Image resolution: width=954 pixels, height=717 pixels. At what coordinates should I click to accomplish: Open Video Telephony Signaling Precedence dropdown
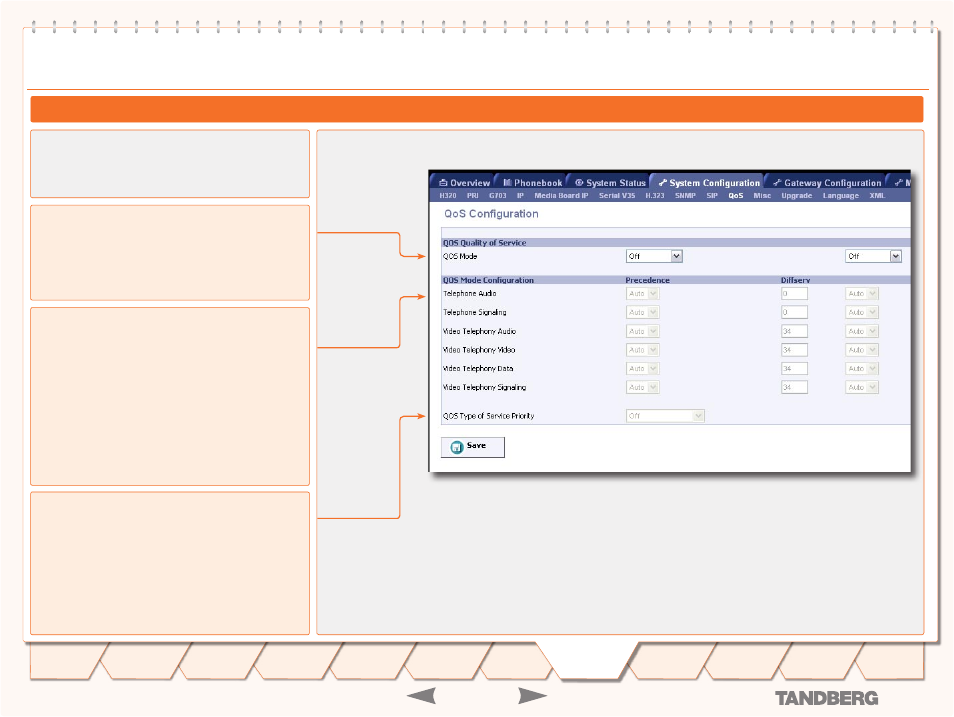642,387
